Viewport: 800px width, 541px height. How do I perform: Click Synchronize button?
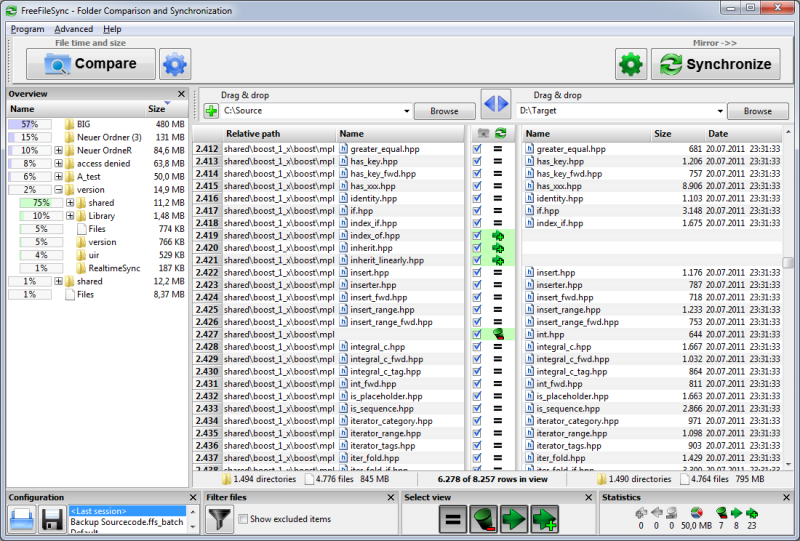tap(716, 64)
